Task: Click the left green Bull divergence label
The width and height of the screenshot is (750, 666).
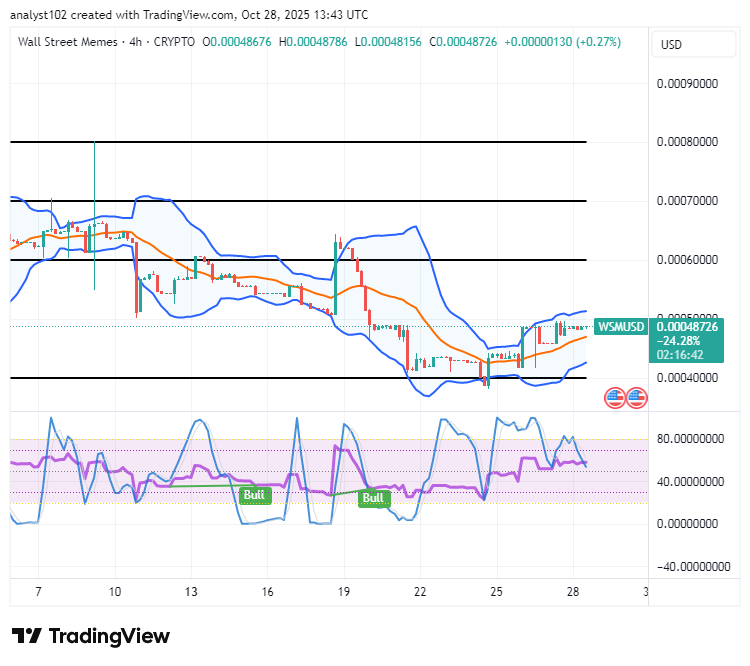Action: pyautogui.click(x=255, y=495)
